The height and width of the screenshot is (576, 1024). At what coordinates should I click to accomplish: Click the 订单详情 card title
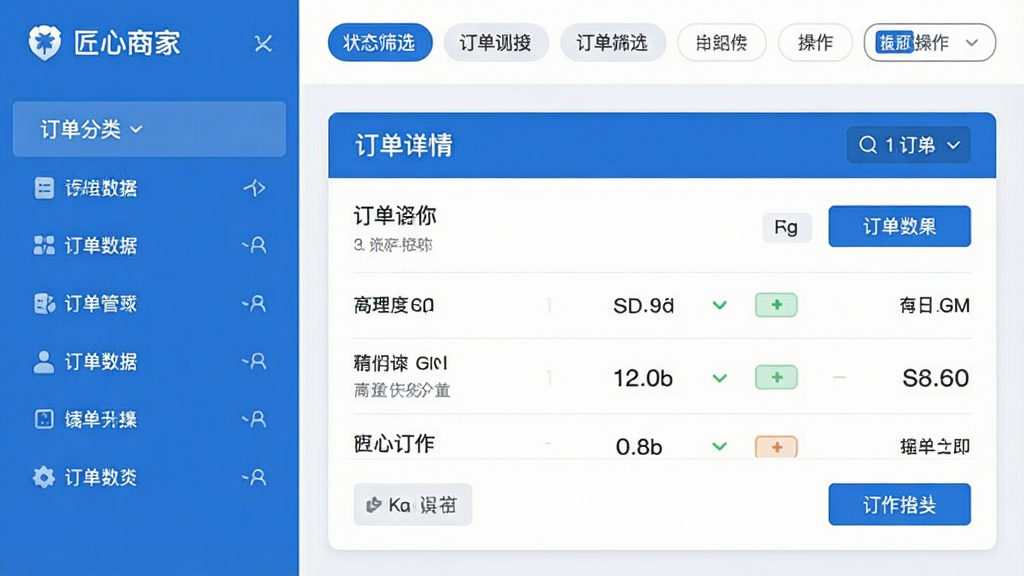pos(404,145)
